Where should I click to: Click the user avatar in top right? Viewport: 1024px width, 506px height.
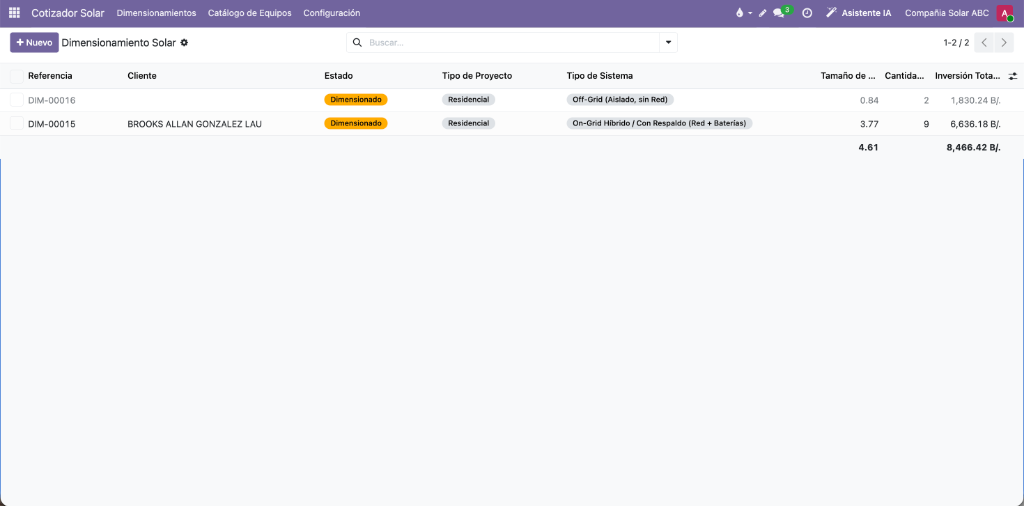[1004, 13]
